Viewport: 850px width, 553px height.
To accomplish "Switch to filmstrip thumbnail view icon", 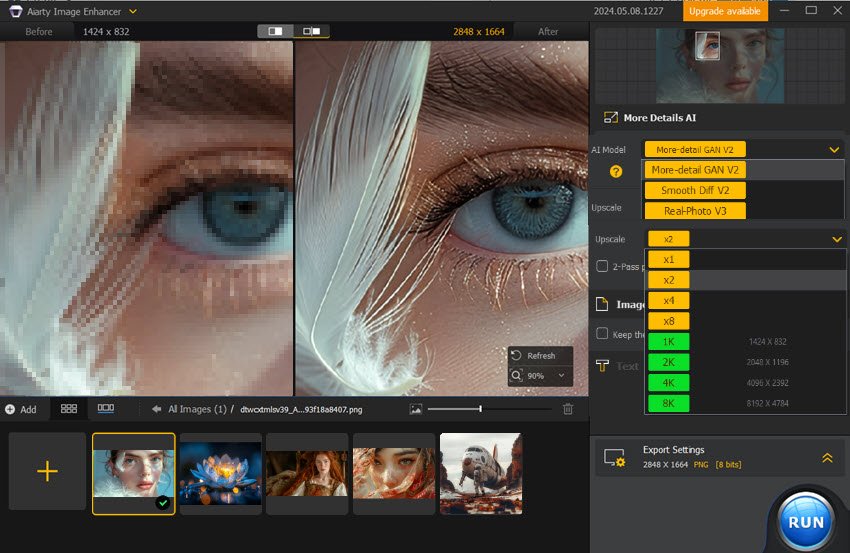I will pyautogui.click(x=105, y=409).
